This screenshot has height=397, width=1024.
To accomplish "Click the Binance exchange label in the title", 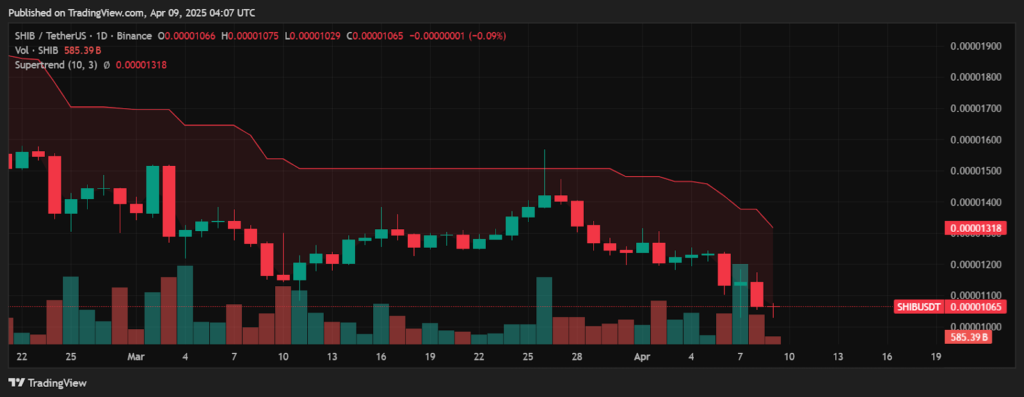I will [x=133, y=36].
